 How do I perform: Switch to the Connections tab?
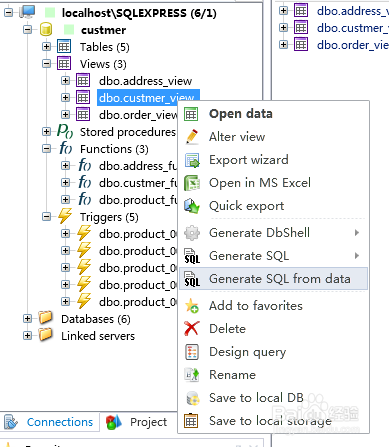[49, 422]
